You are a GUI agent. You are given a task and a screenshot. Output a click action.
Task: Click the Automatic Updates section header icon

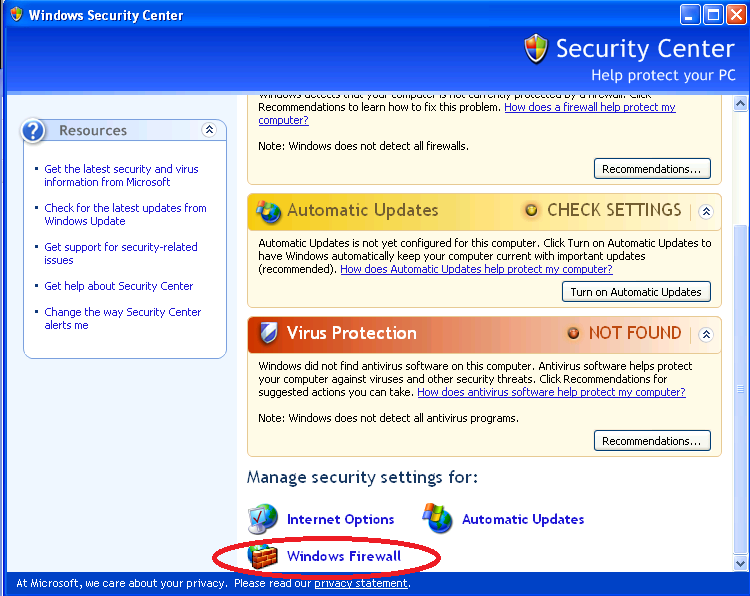[x=268, y=211]
